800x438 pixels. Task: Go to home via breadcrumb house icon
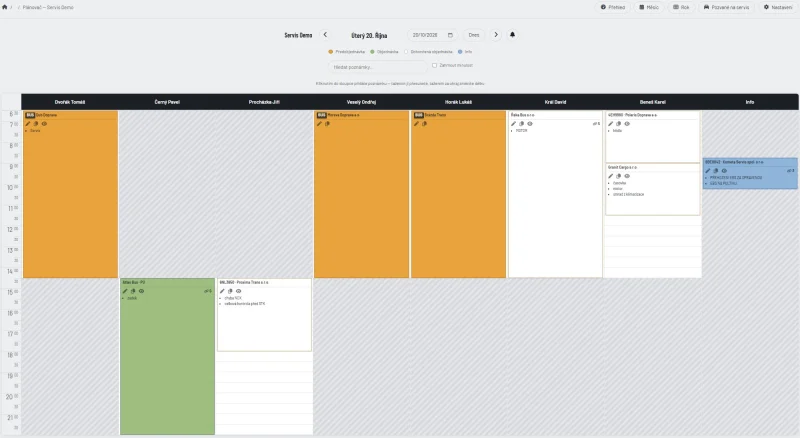(x=5, y=7)
